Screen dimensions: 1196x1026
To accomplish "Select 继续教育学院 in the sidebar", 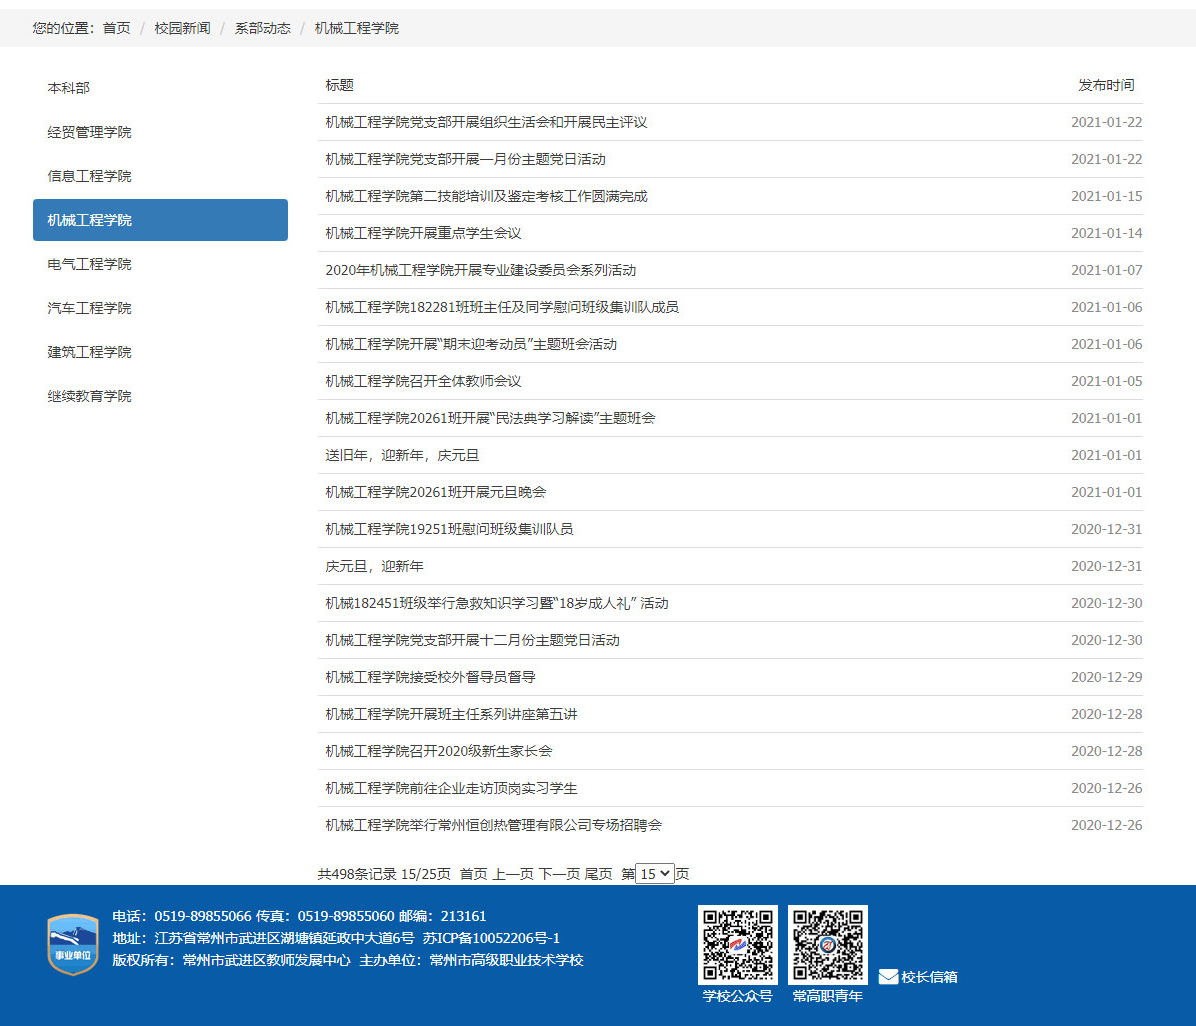I will [89, 396].
